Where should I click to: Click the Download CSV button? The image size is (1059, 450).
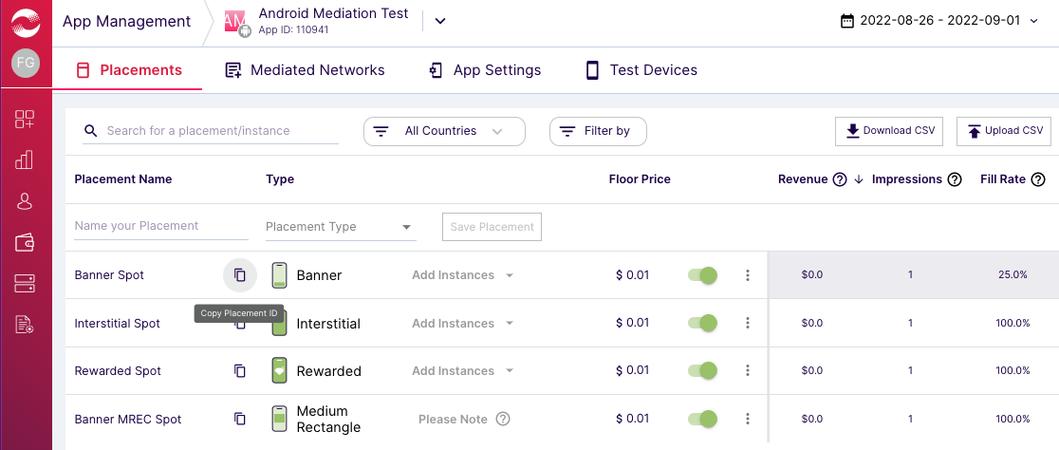pos(890,131)
